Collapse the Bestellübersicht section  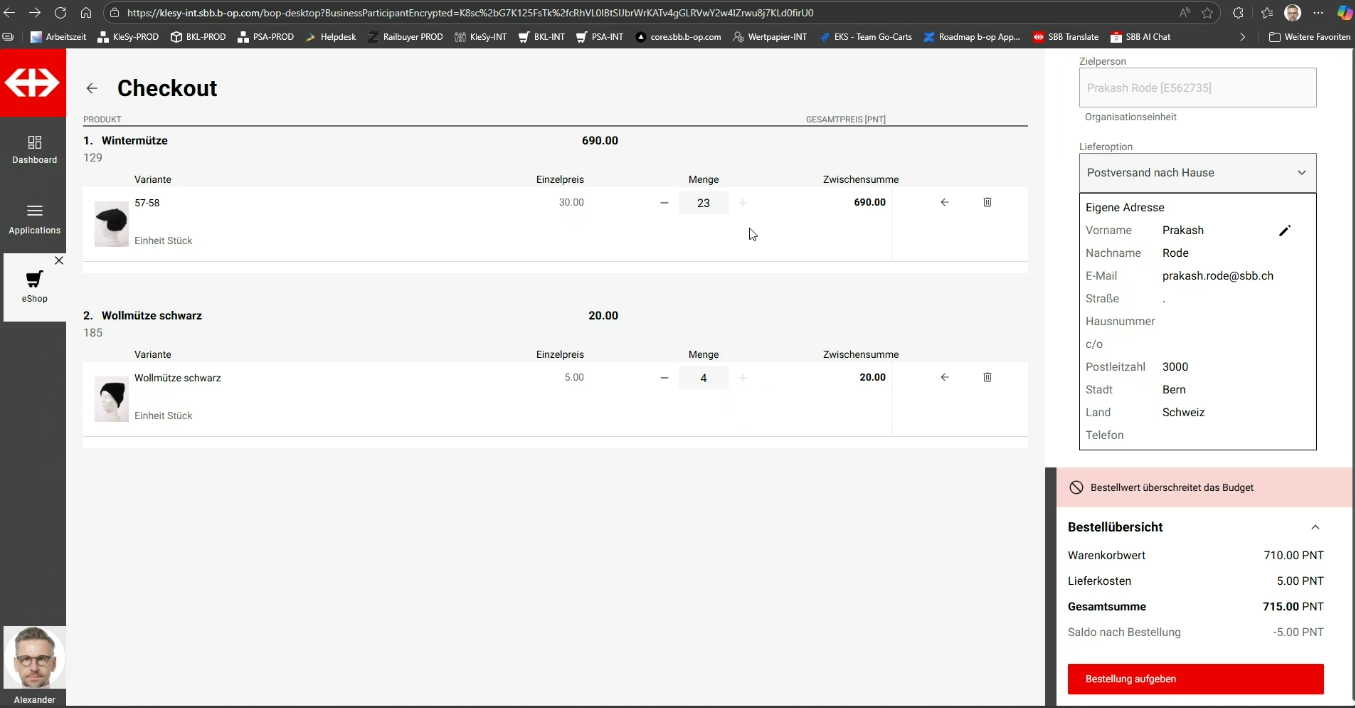1315,527
